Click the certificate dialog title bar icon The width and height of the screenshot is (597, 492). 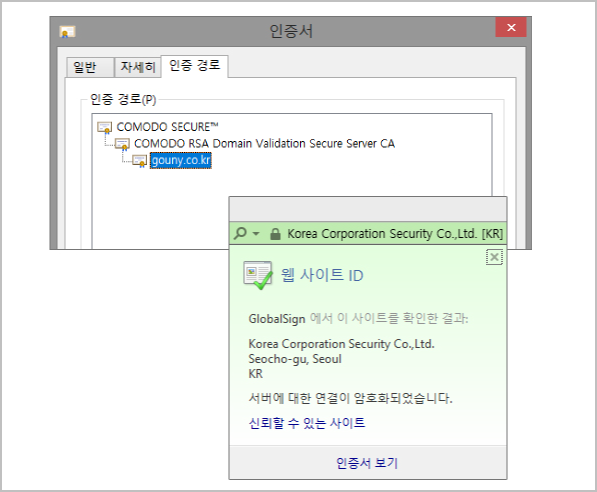pyautogui.click(x=67, y=32)
